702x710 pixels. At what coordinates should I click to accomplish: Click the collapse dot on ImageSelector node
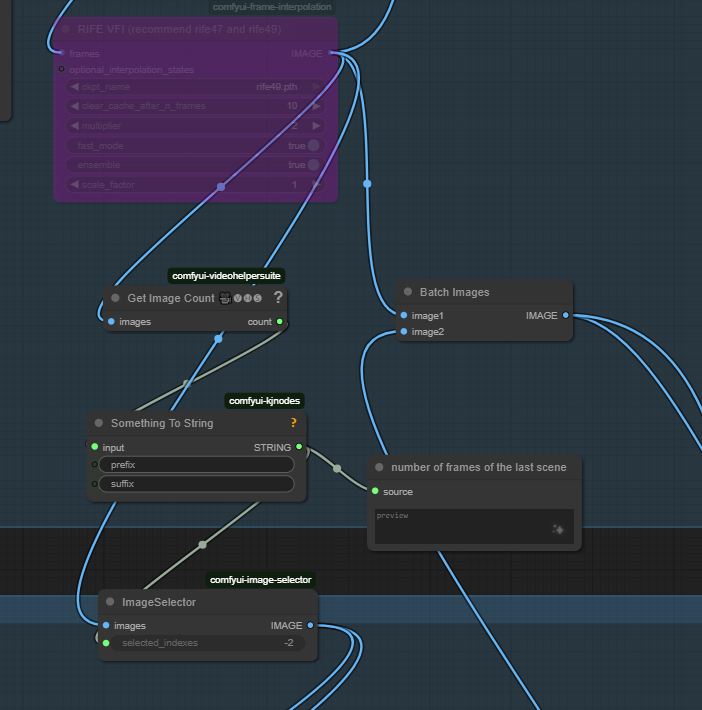[110, 602]
